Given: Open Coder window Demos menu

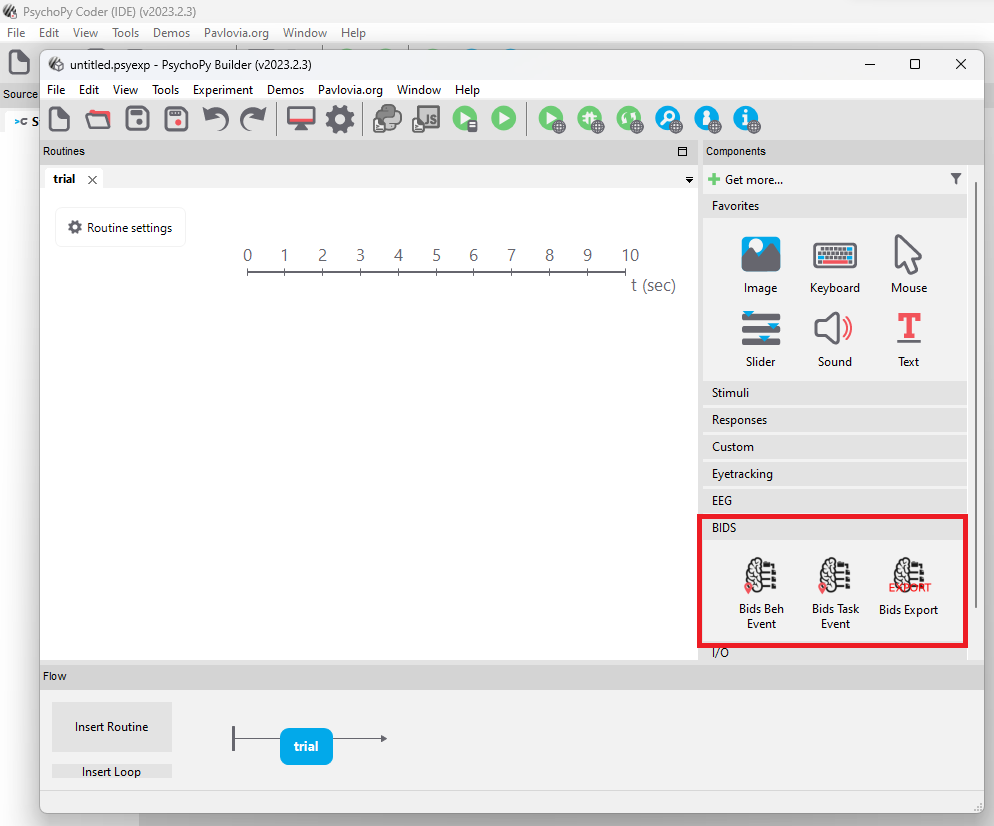Looking at the screenshot, I should coord(171,33).
